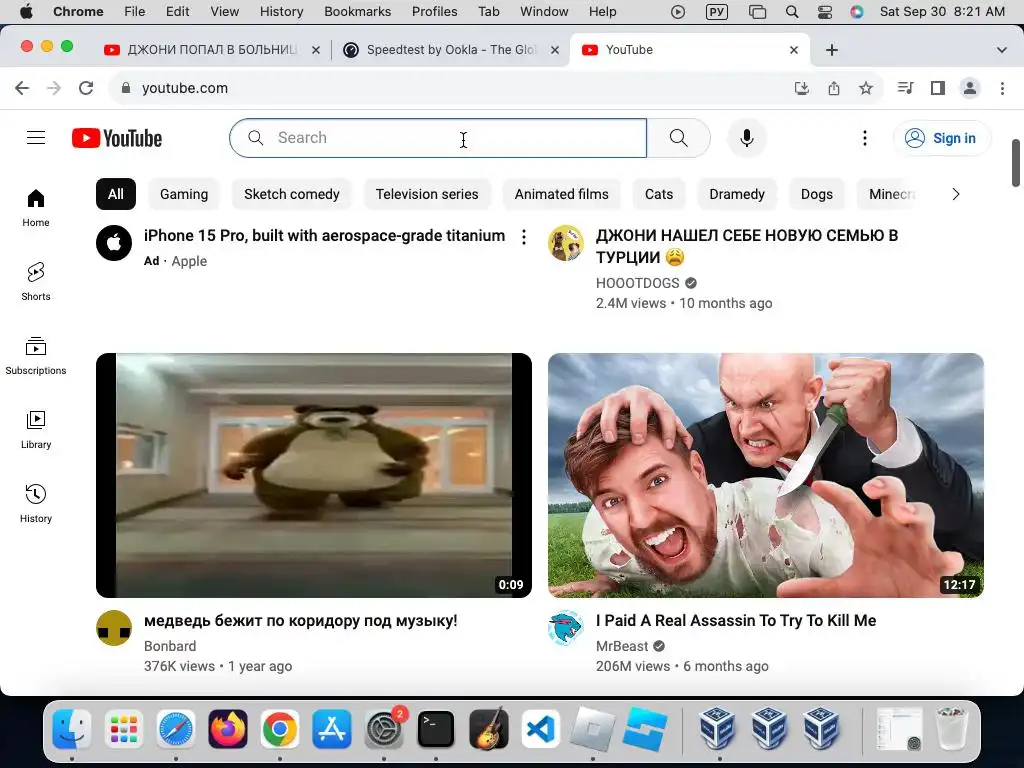
Task: Open HOOOTDOGS channel name link
Action: coord(637,283)
